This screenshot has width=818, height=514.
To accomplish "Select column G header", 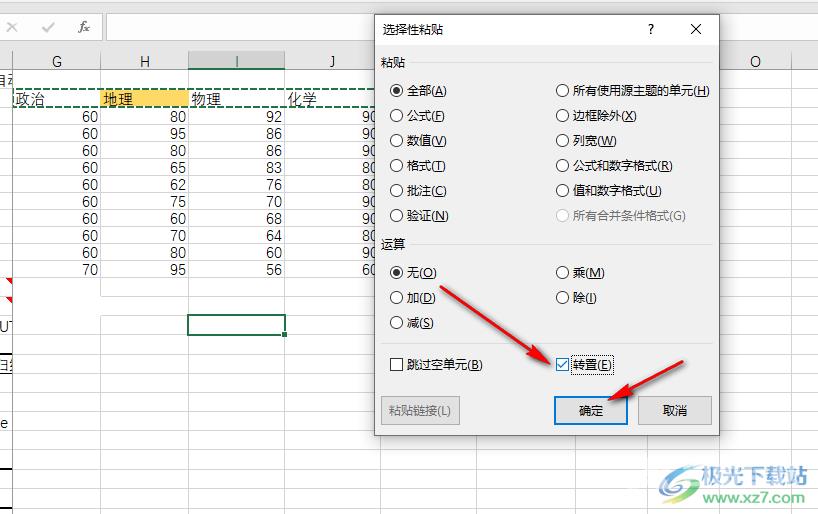I will (56, 61).
